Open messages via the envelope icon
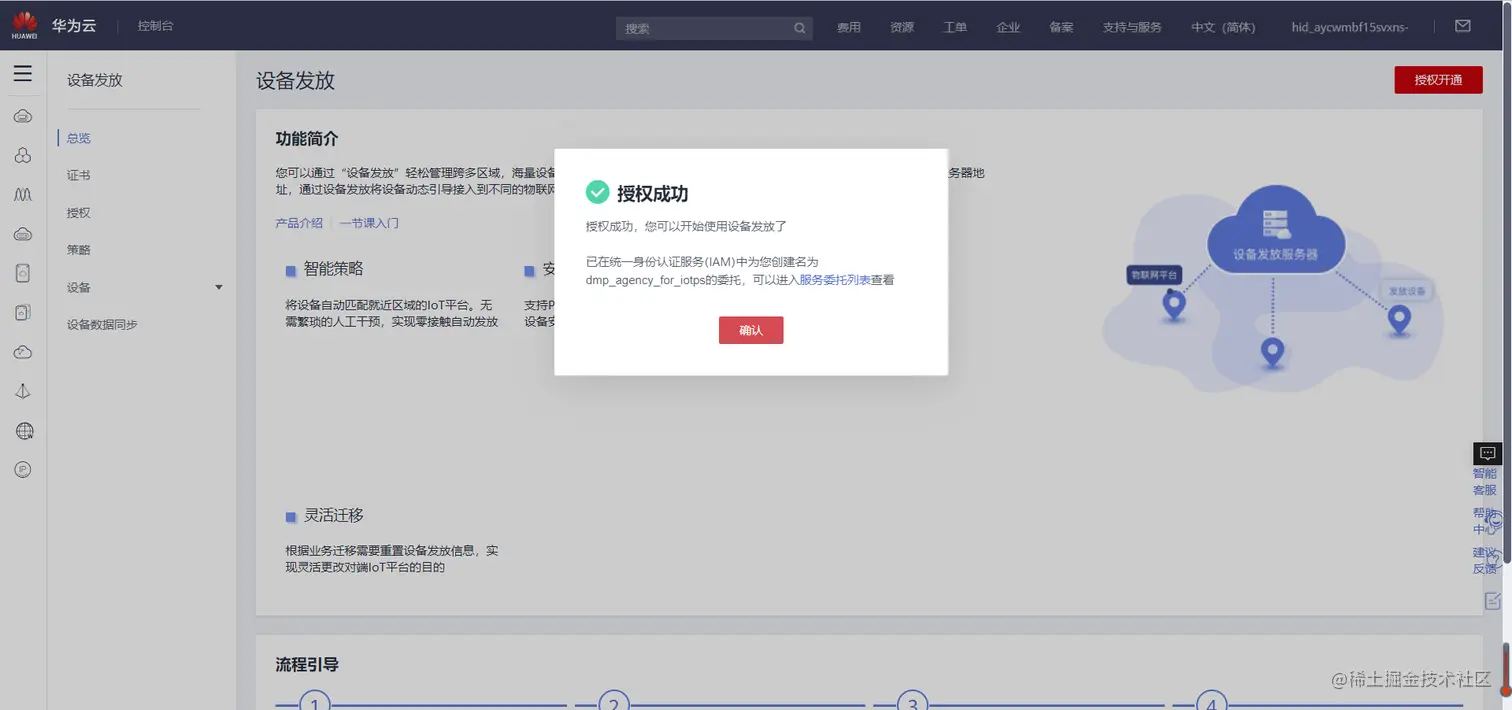This screenshot has height=710, width=1512. [x=1462, y=25]
